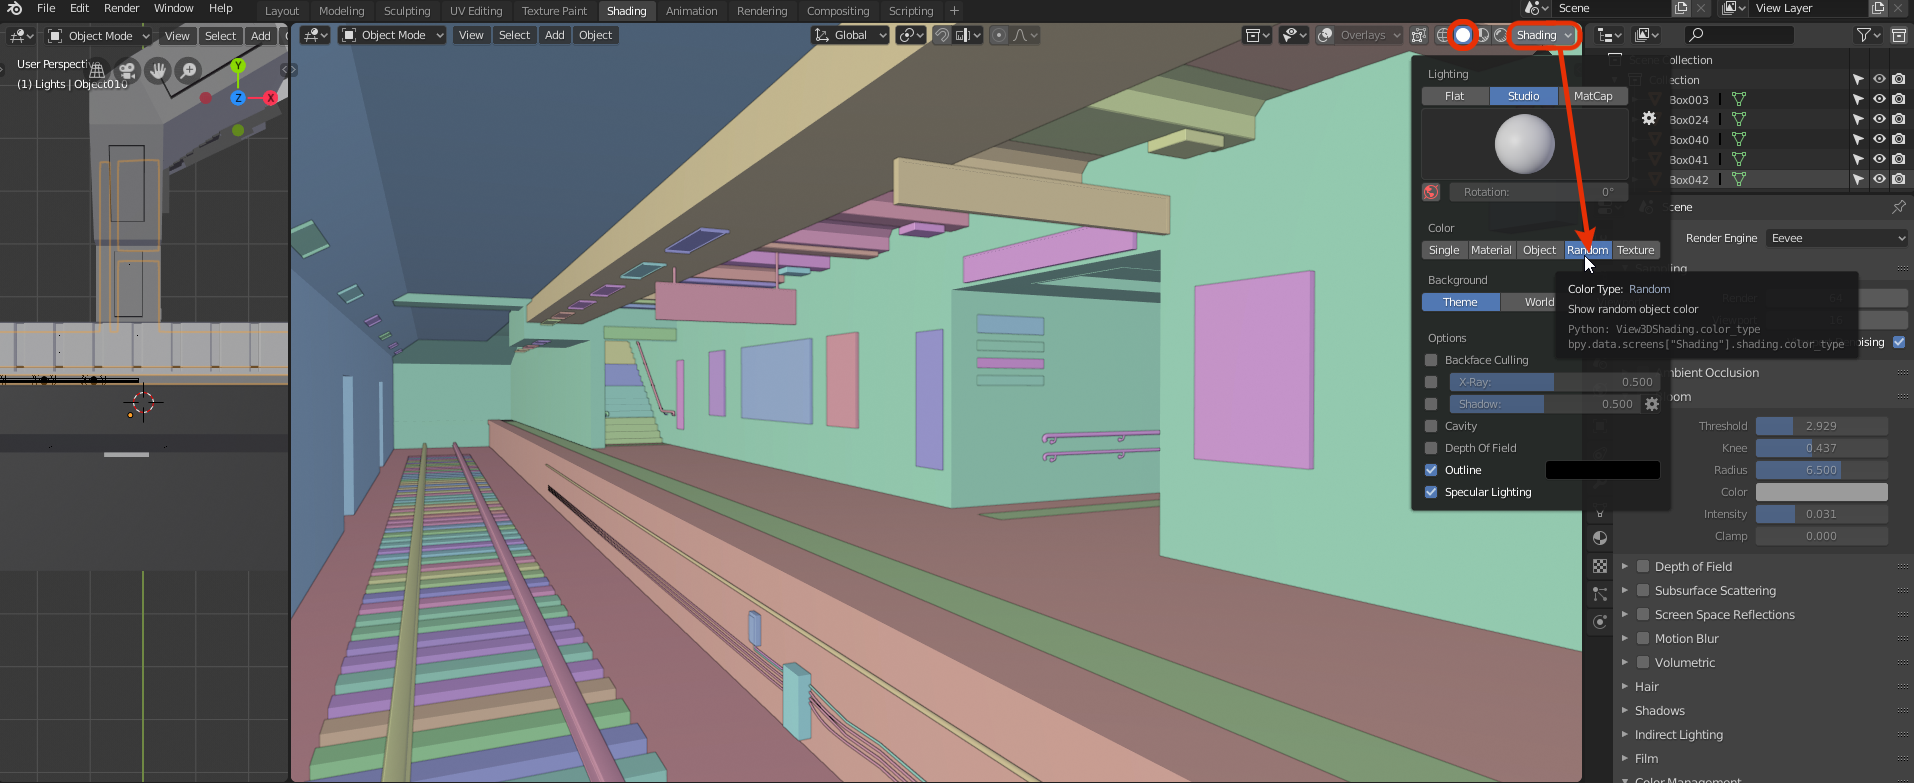Toggle world space lighting globe icon
This screenshot has height=783, width=1914.
tap(1431, 192)
